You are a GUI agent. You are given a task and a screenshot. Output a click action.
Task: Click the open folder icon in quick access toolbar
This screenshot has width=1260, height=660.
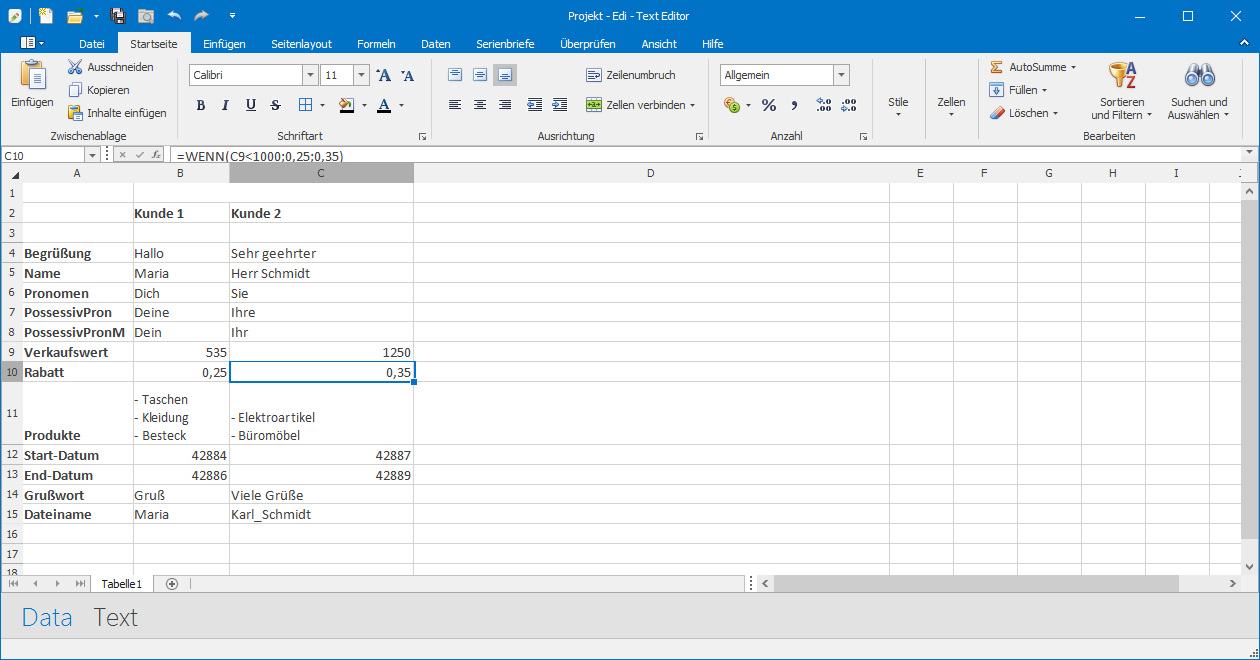point(74,16)
